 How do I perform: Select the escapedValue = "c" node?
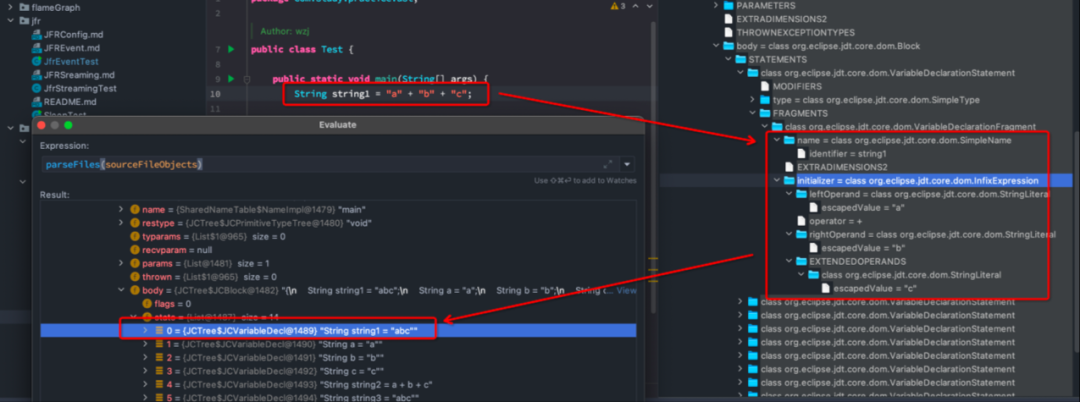coord(875,288)
